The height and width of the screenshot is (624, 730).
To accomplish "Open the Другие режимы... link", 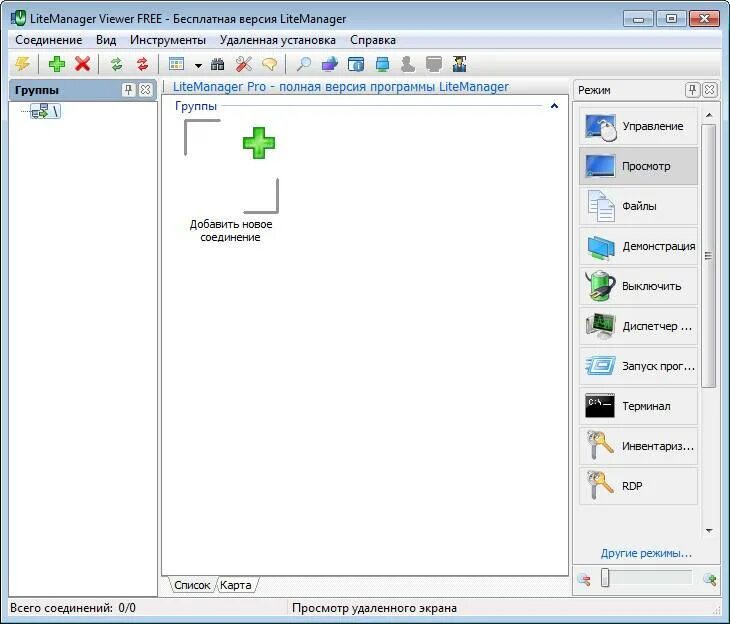I will point(646,553).
